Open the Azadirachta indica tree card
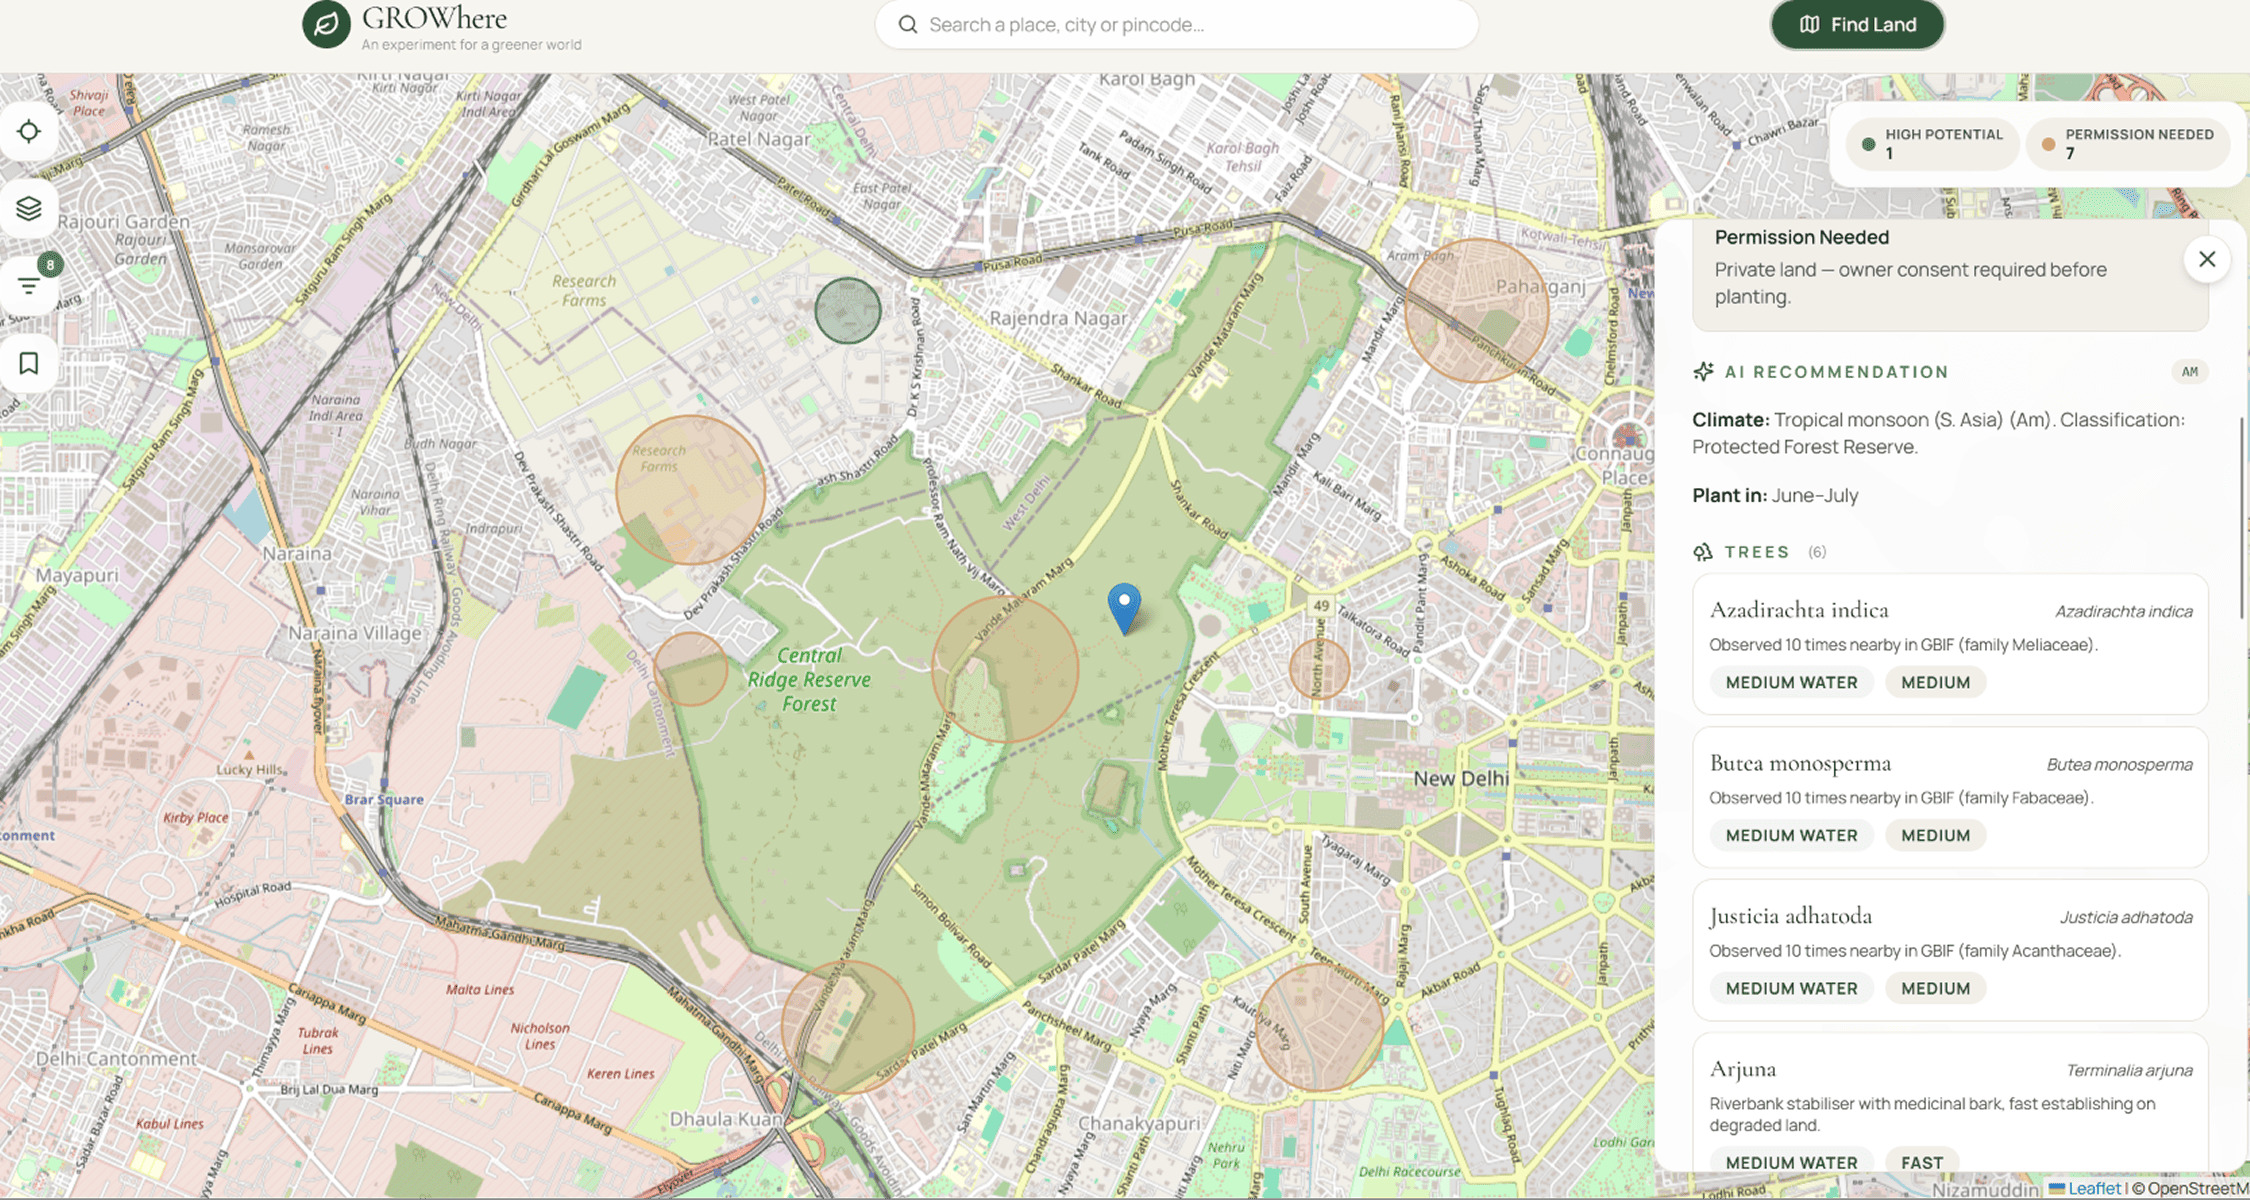The height and width of the screenshot is (1200, 2250). [x=1950, y=644]
